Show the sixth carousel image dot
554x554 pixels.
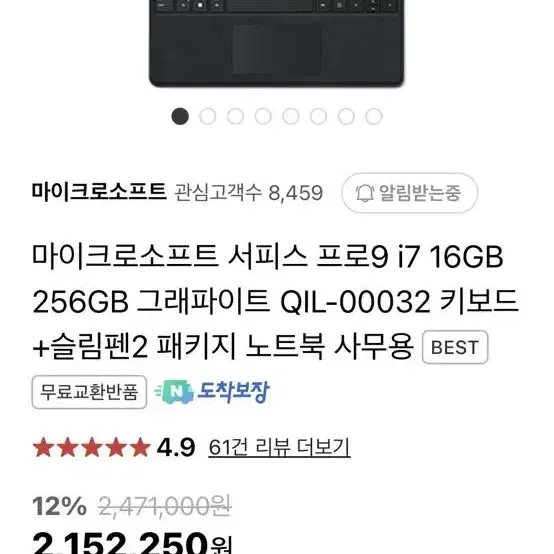tap(318, 116)
